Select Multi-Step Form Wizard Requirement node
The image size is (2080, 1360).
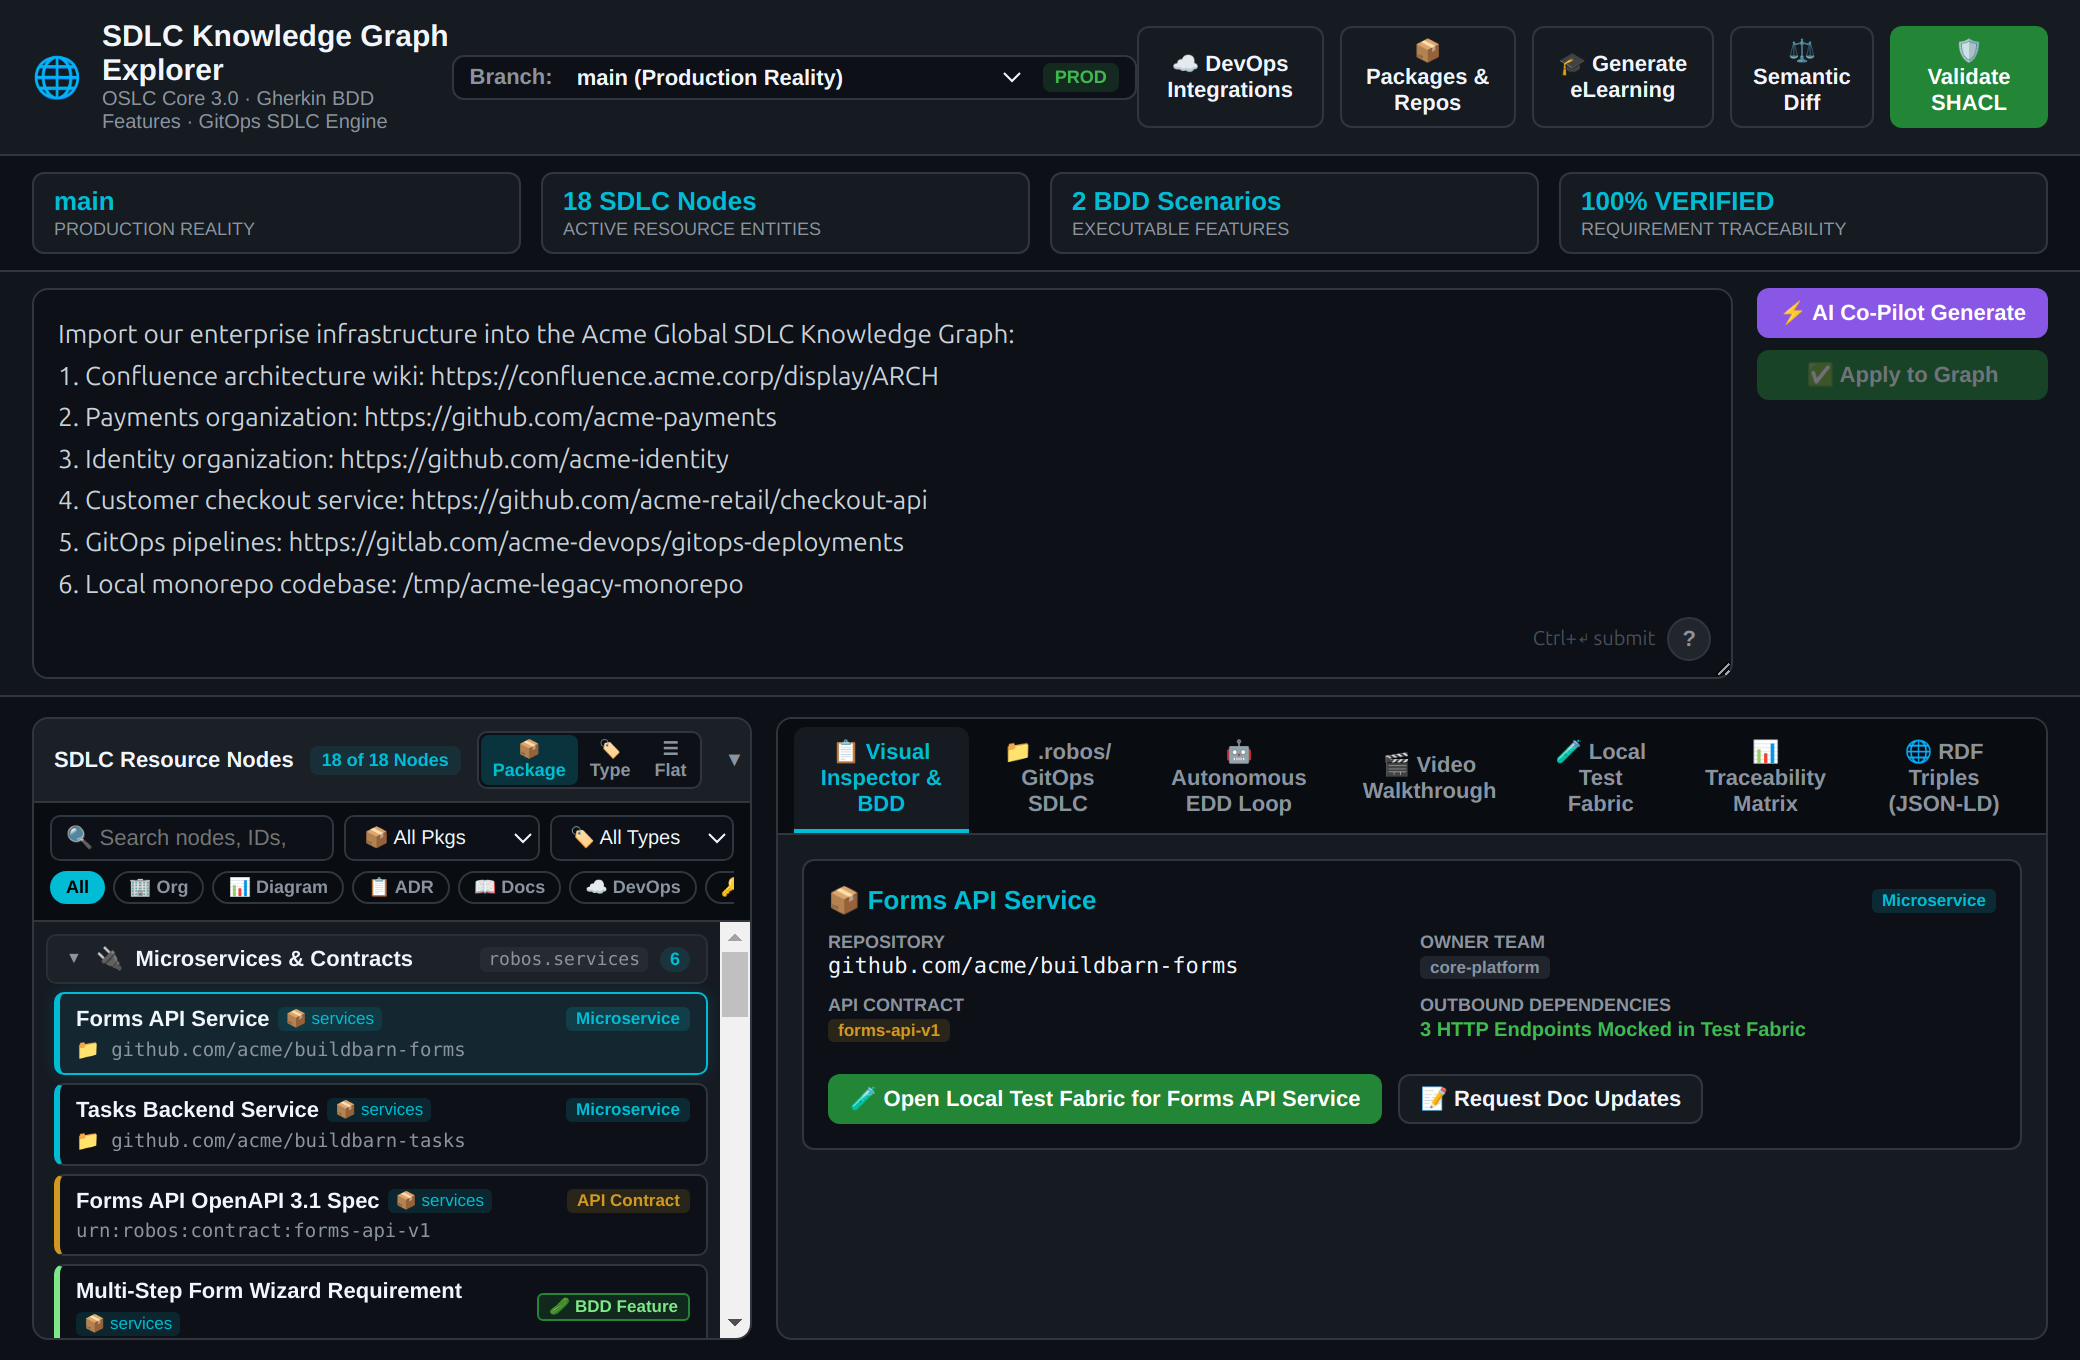click(381, 1302)
